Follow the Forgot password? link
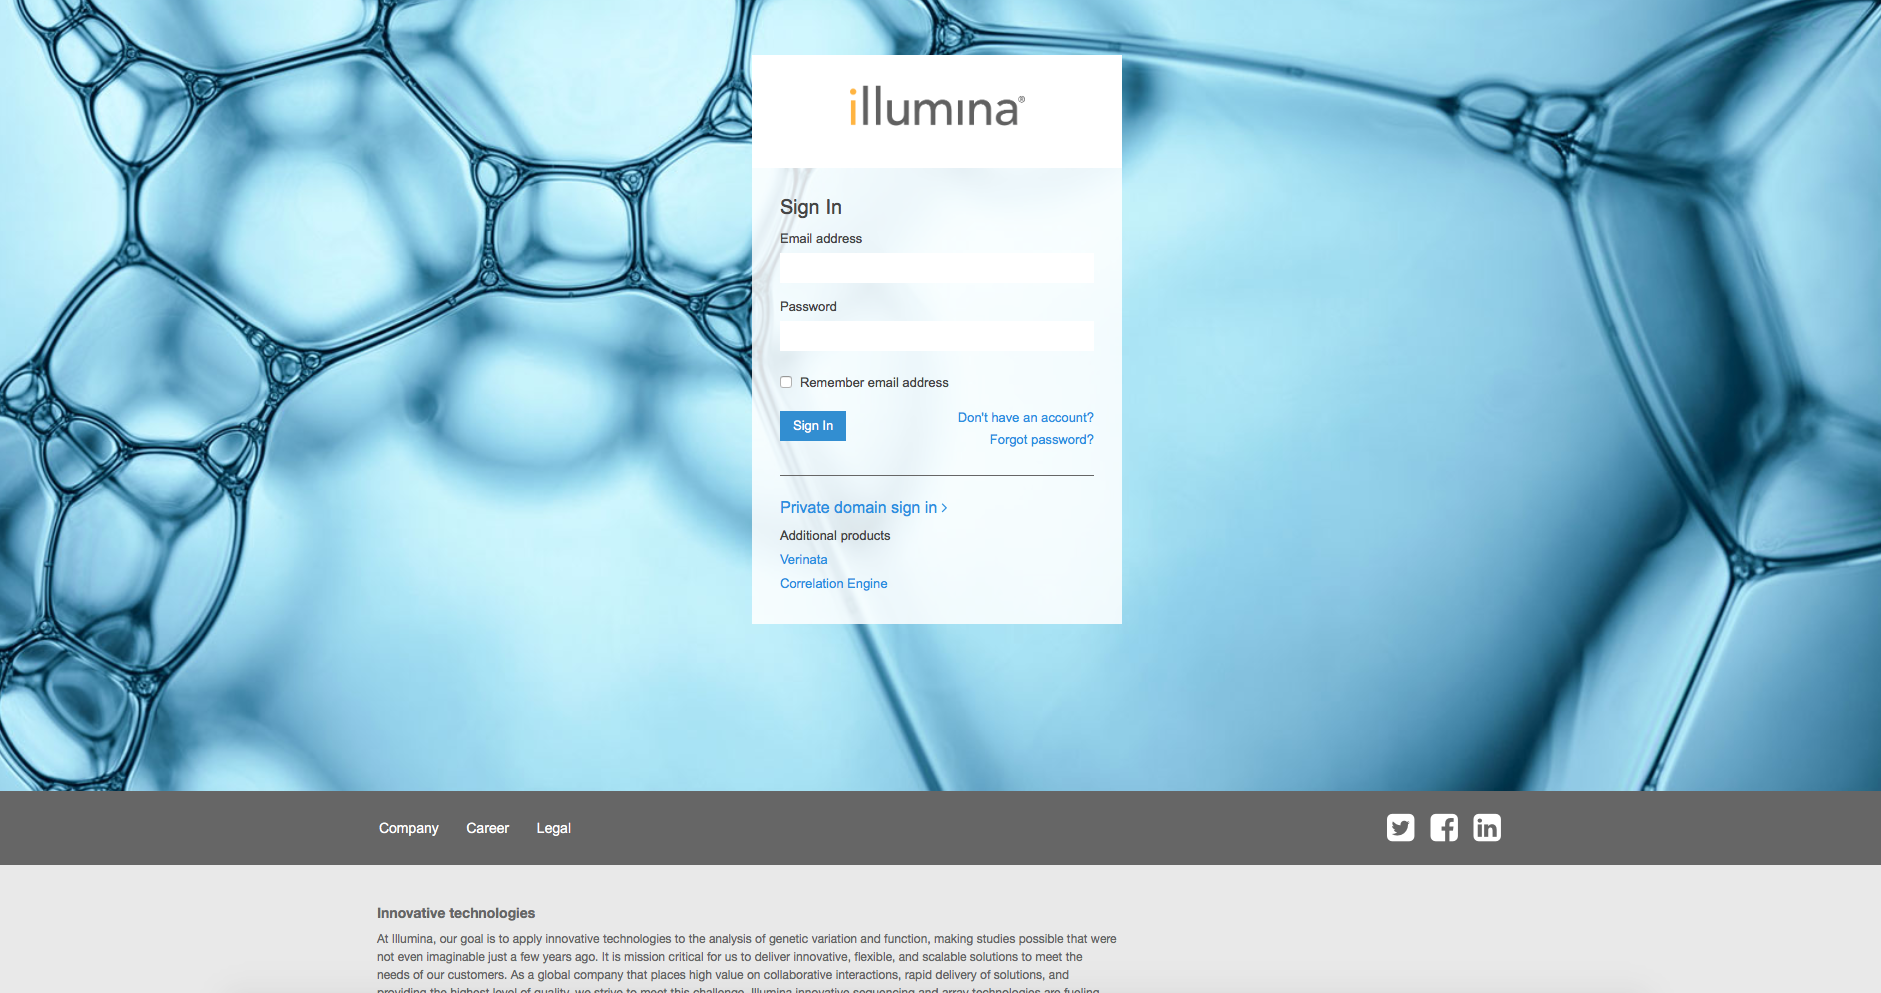 [x=1041, y=440]
